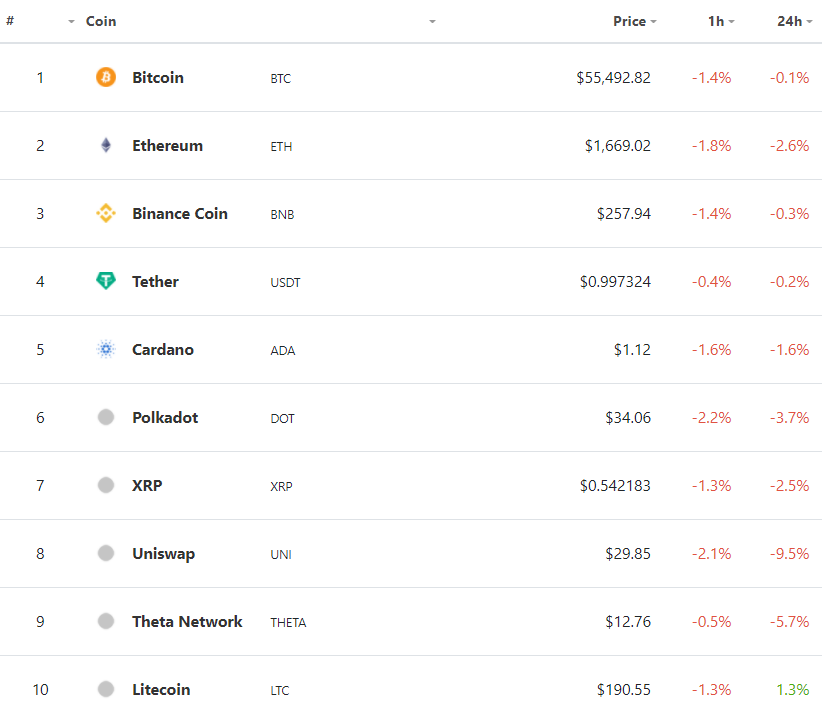822x720 pixels.
Task: Click the sort arrow left of Price
Action: [432, 21]
